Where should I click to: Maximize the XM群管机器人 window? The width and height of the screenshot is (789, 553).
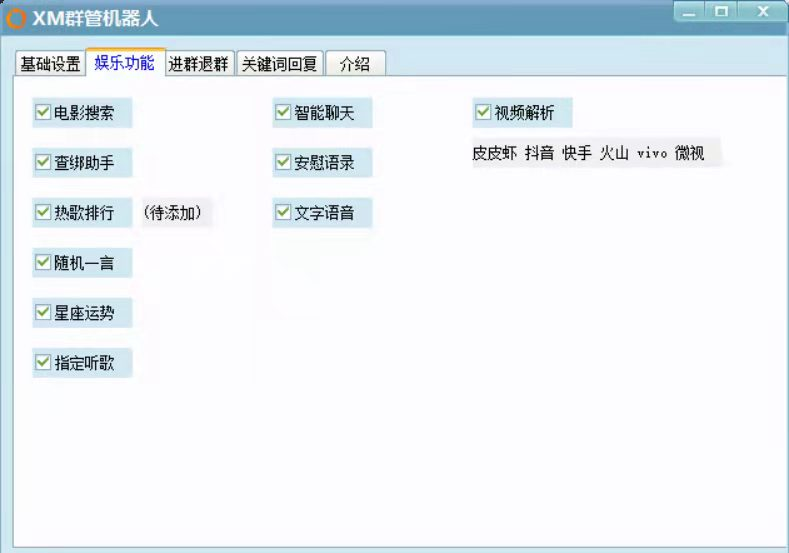pos(721,11)
